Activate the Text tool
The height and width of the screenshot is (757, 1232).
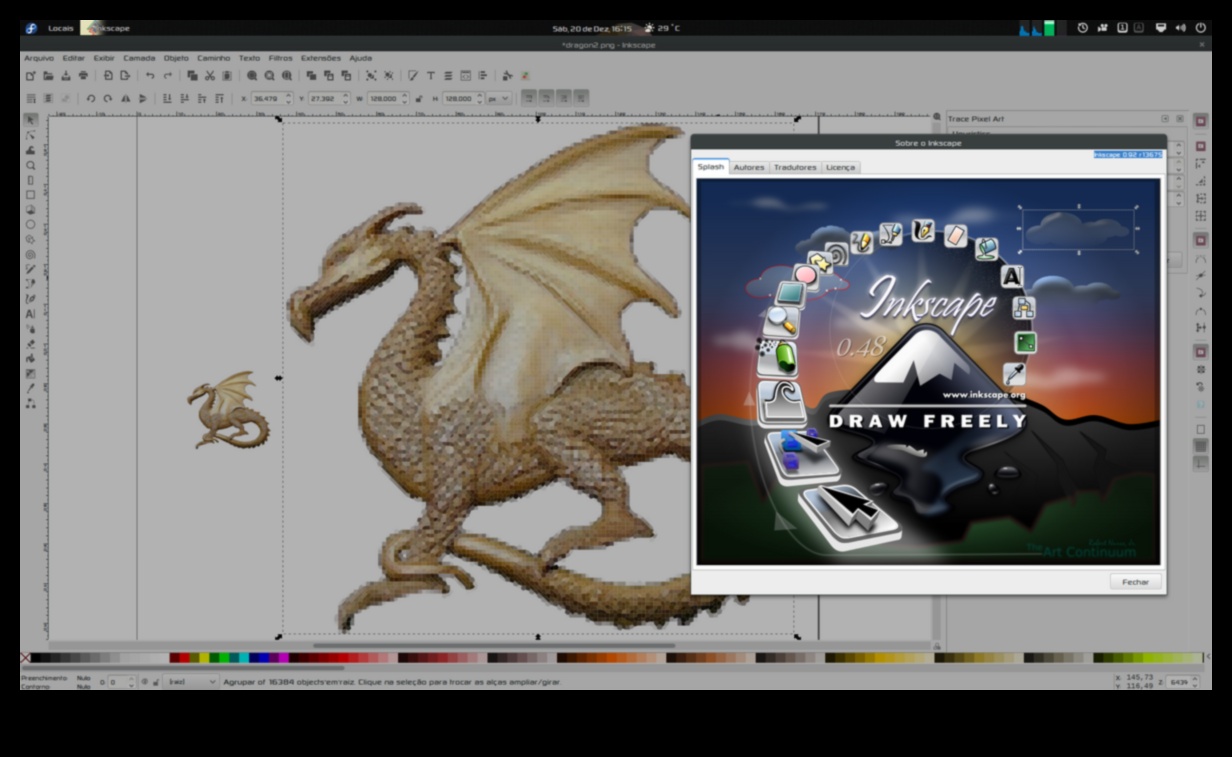(x=30, y=313)
